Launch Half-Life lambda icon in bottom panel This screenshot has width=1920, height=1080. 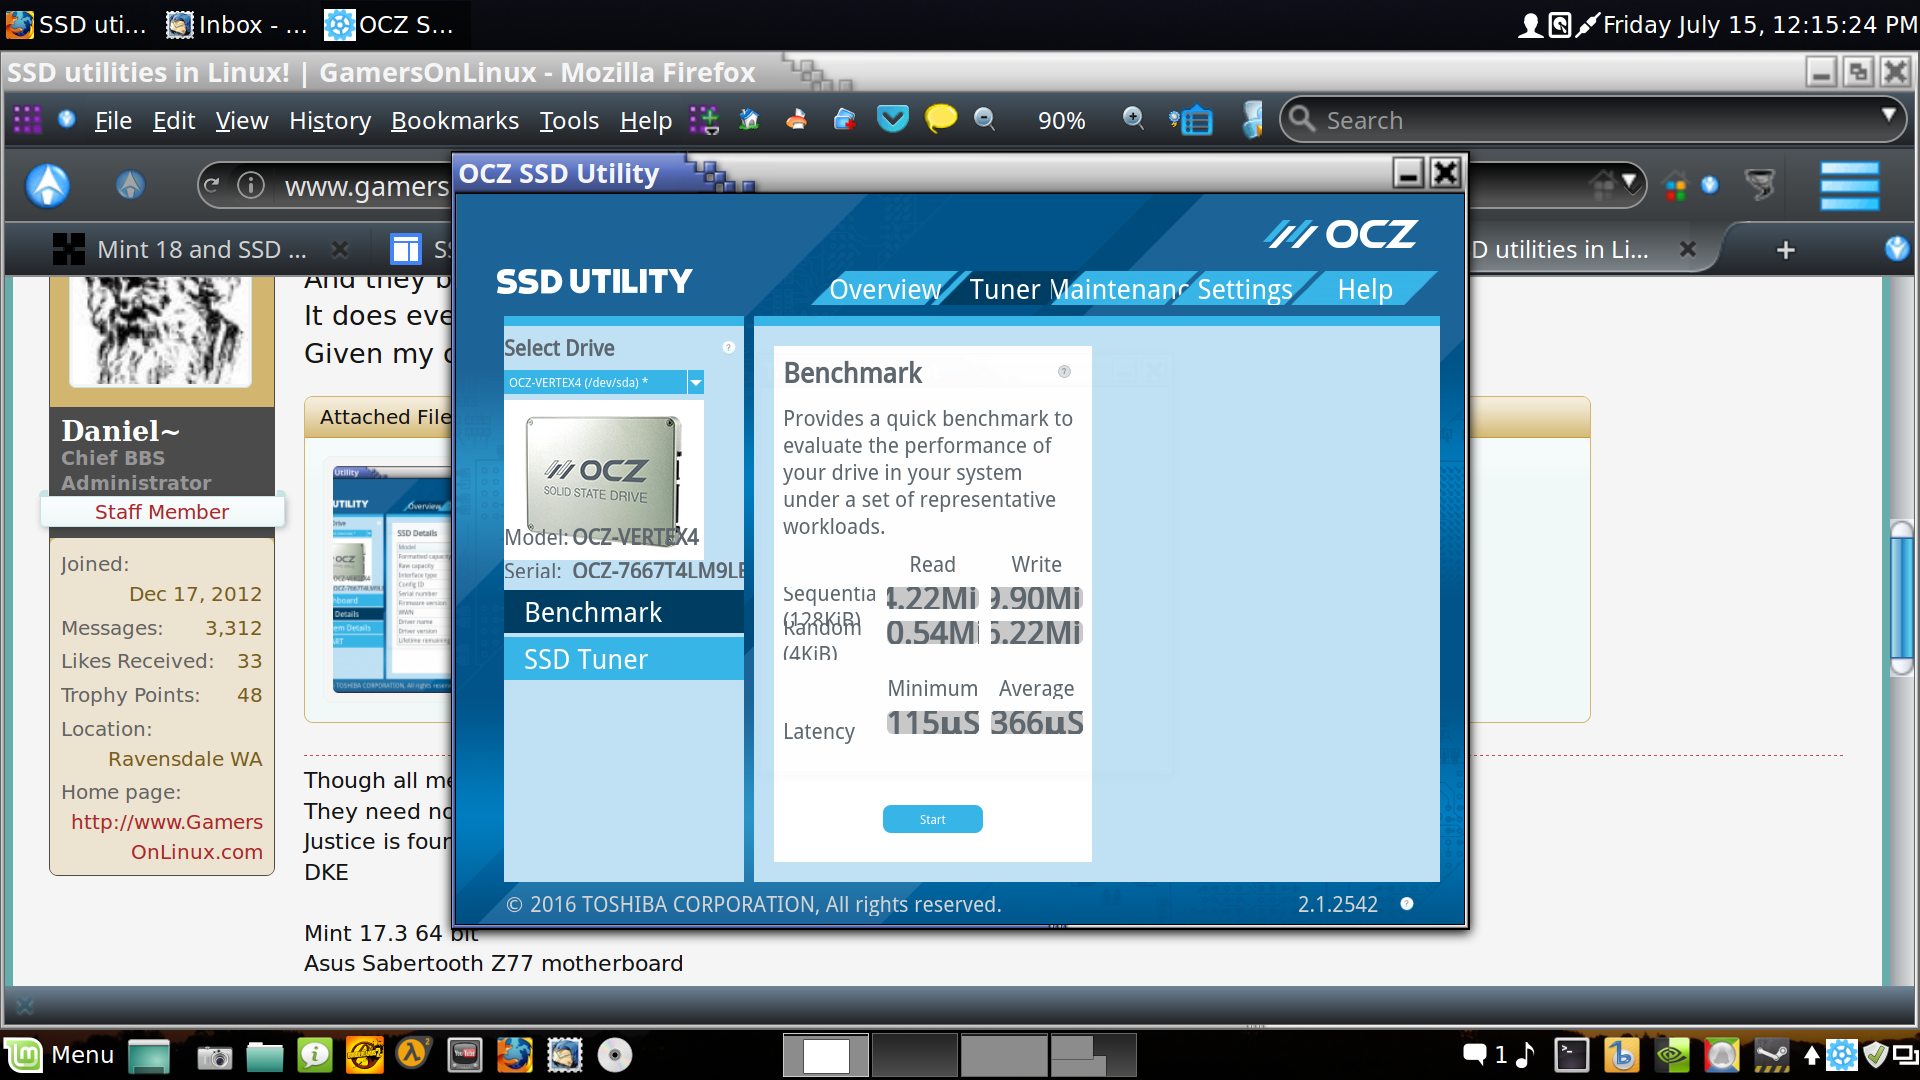(x=414, y=1054)
